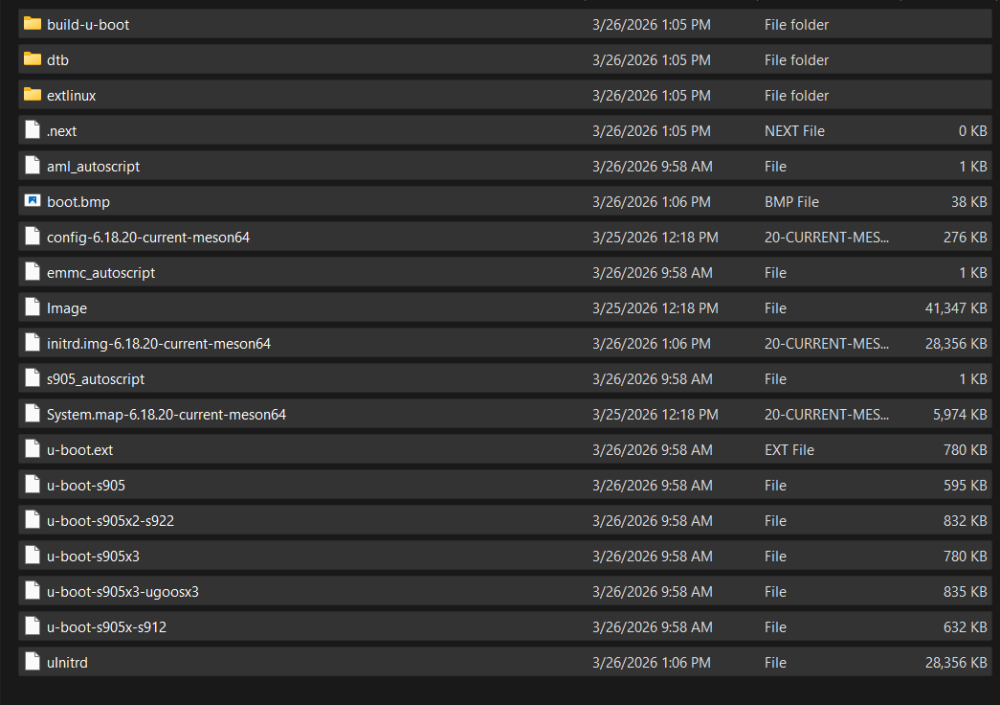The height and width of the screenshot is (705, 1000).
Task: Select the .next file icon
Action: pyautogui.click(x=32, y=131)
